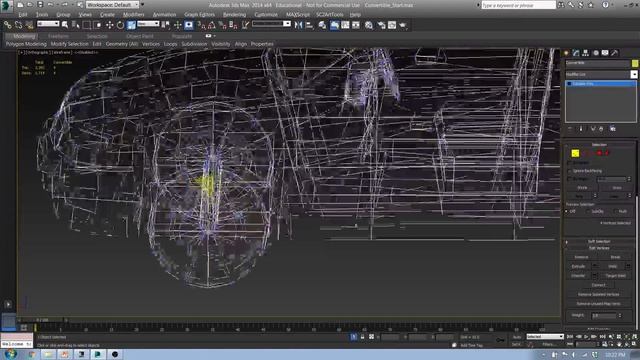This screenshot has width=640, height=360.
Task: Switch to the Freeform ribbon tab
Action: 58,36
